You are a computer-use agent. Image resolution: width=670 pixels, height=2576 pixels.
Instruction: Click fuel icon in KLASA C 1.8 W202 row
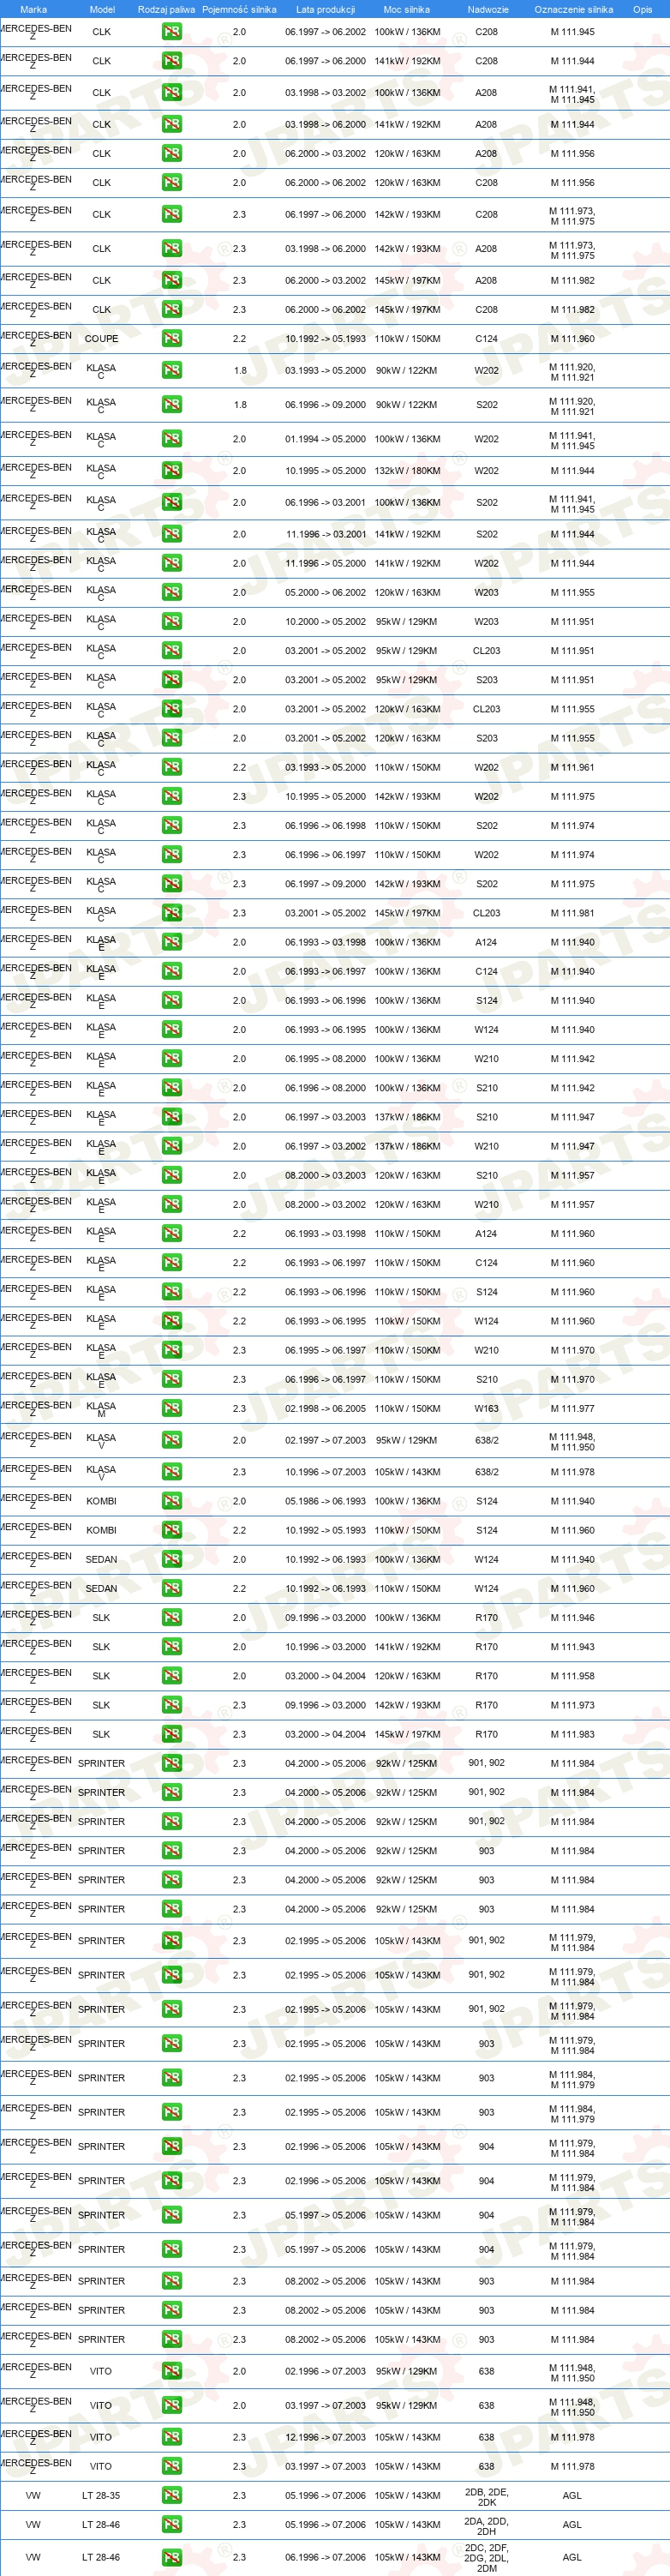[x=172, y=370]
